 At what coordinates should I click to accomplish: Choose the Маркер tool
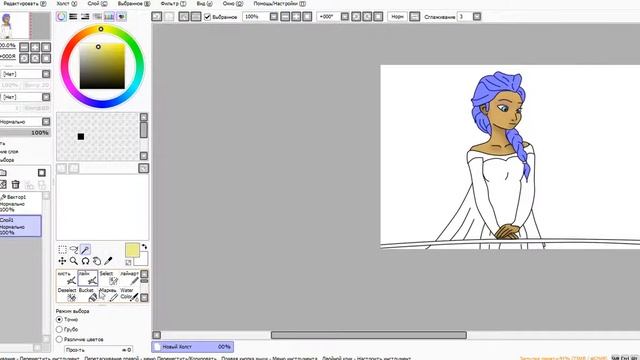(109, 294)
